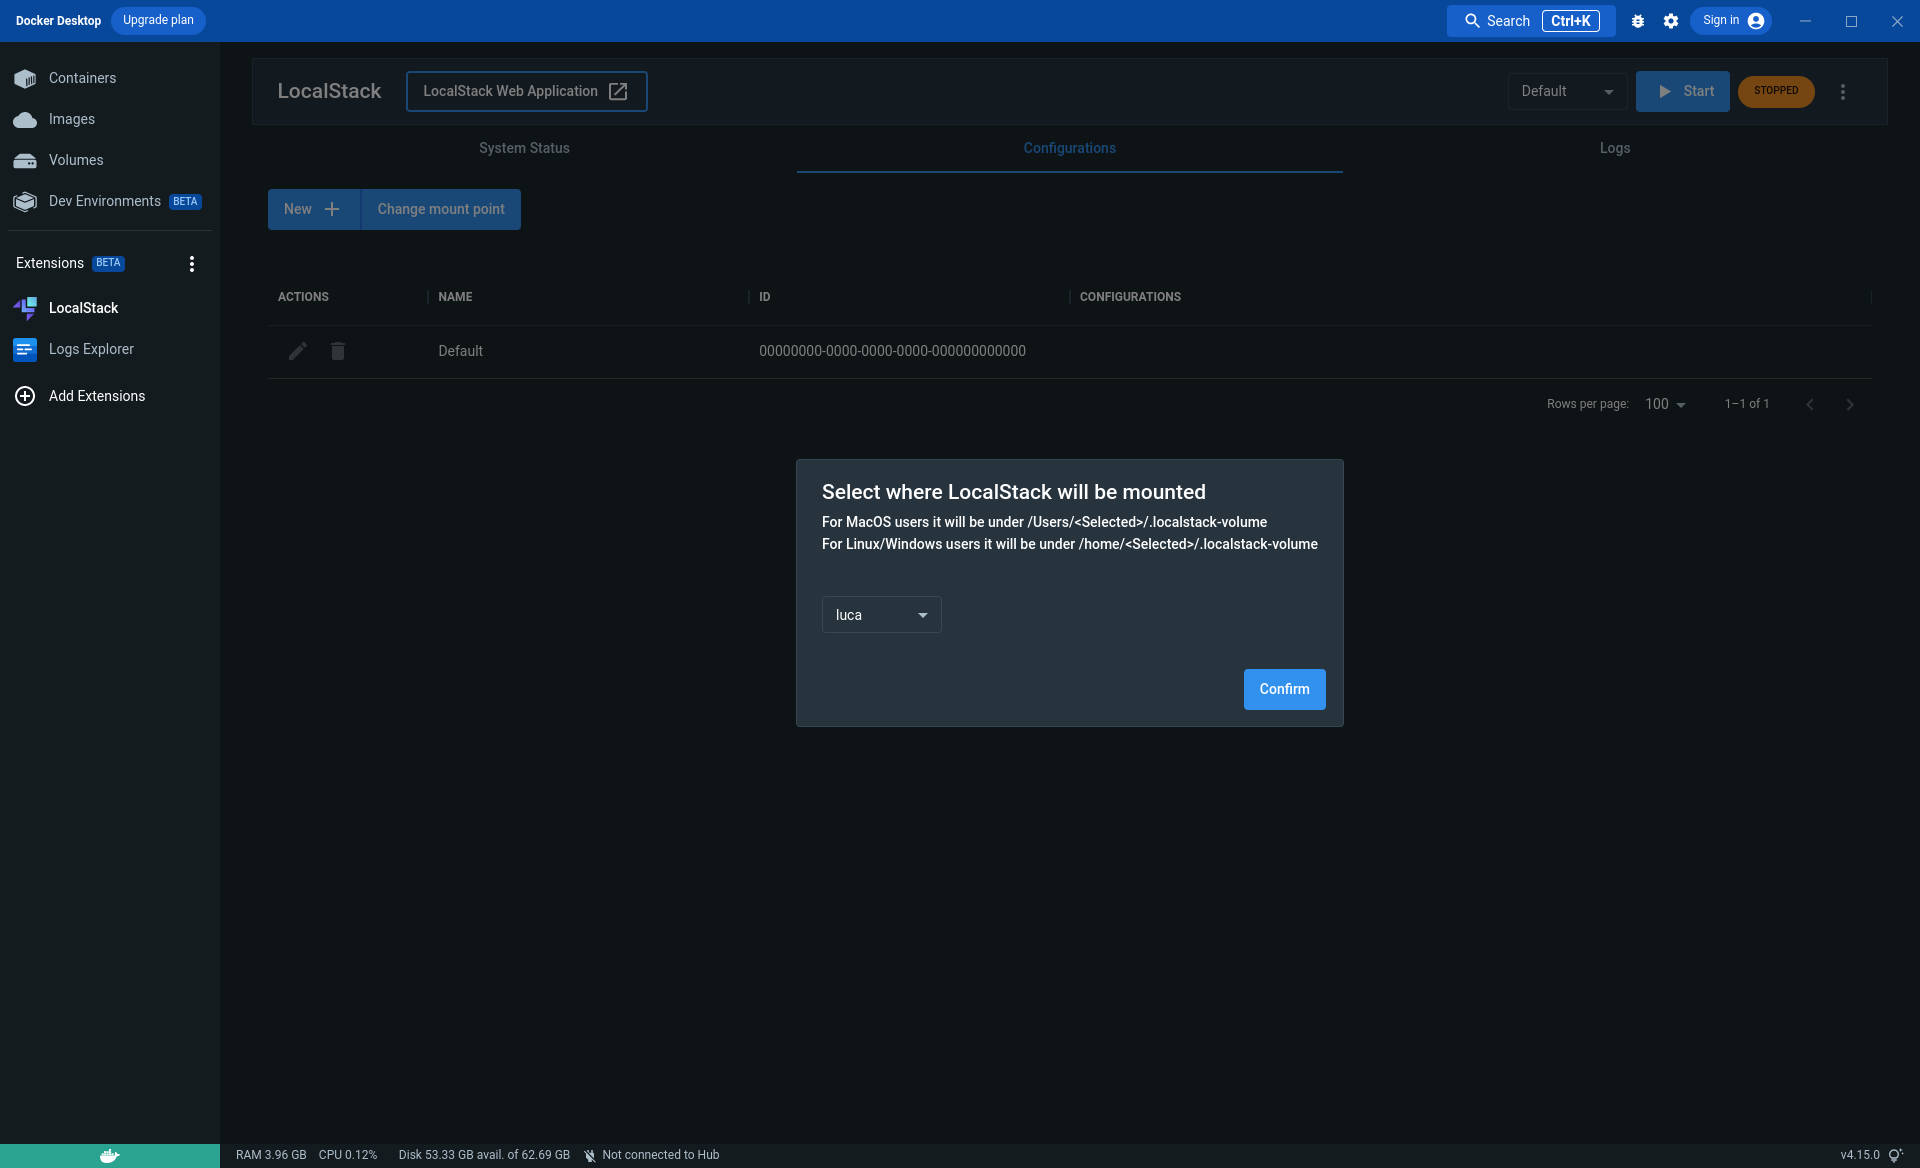The image size is (1920, 1168).
Task: Open the Extensions three-dot menu
Action: 192,264
